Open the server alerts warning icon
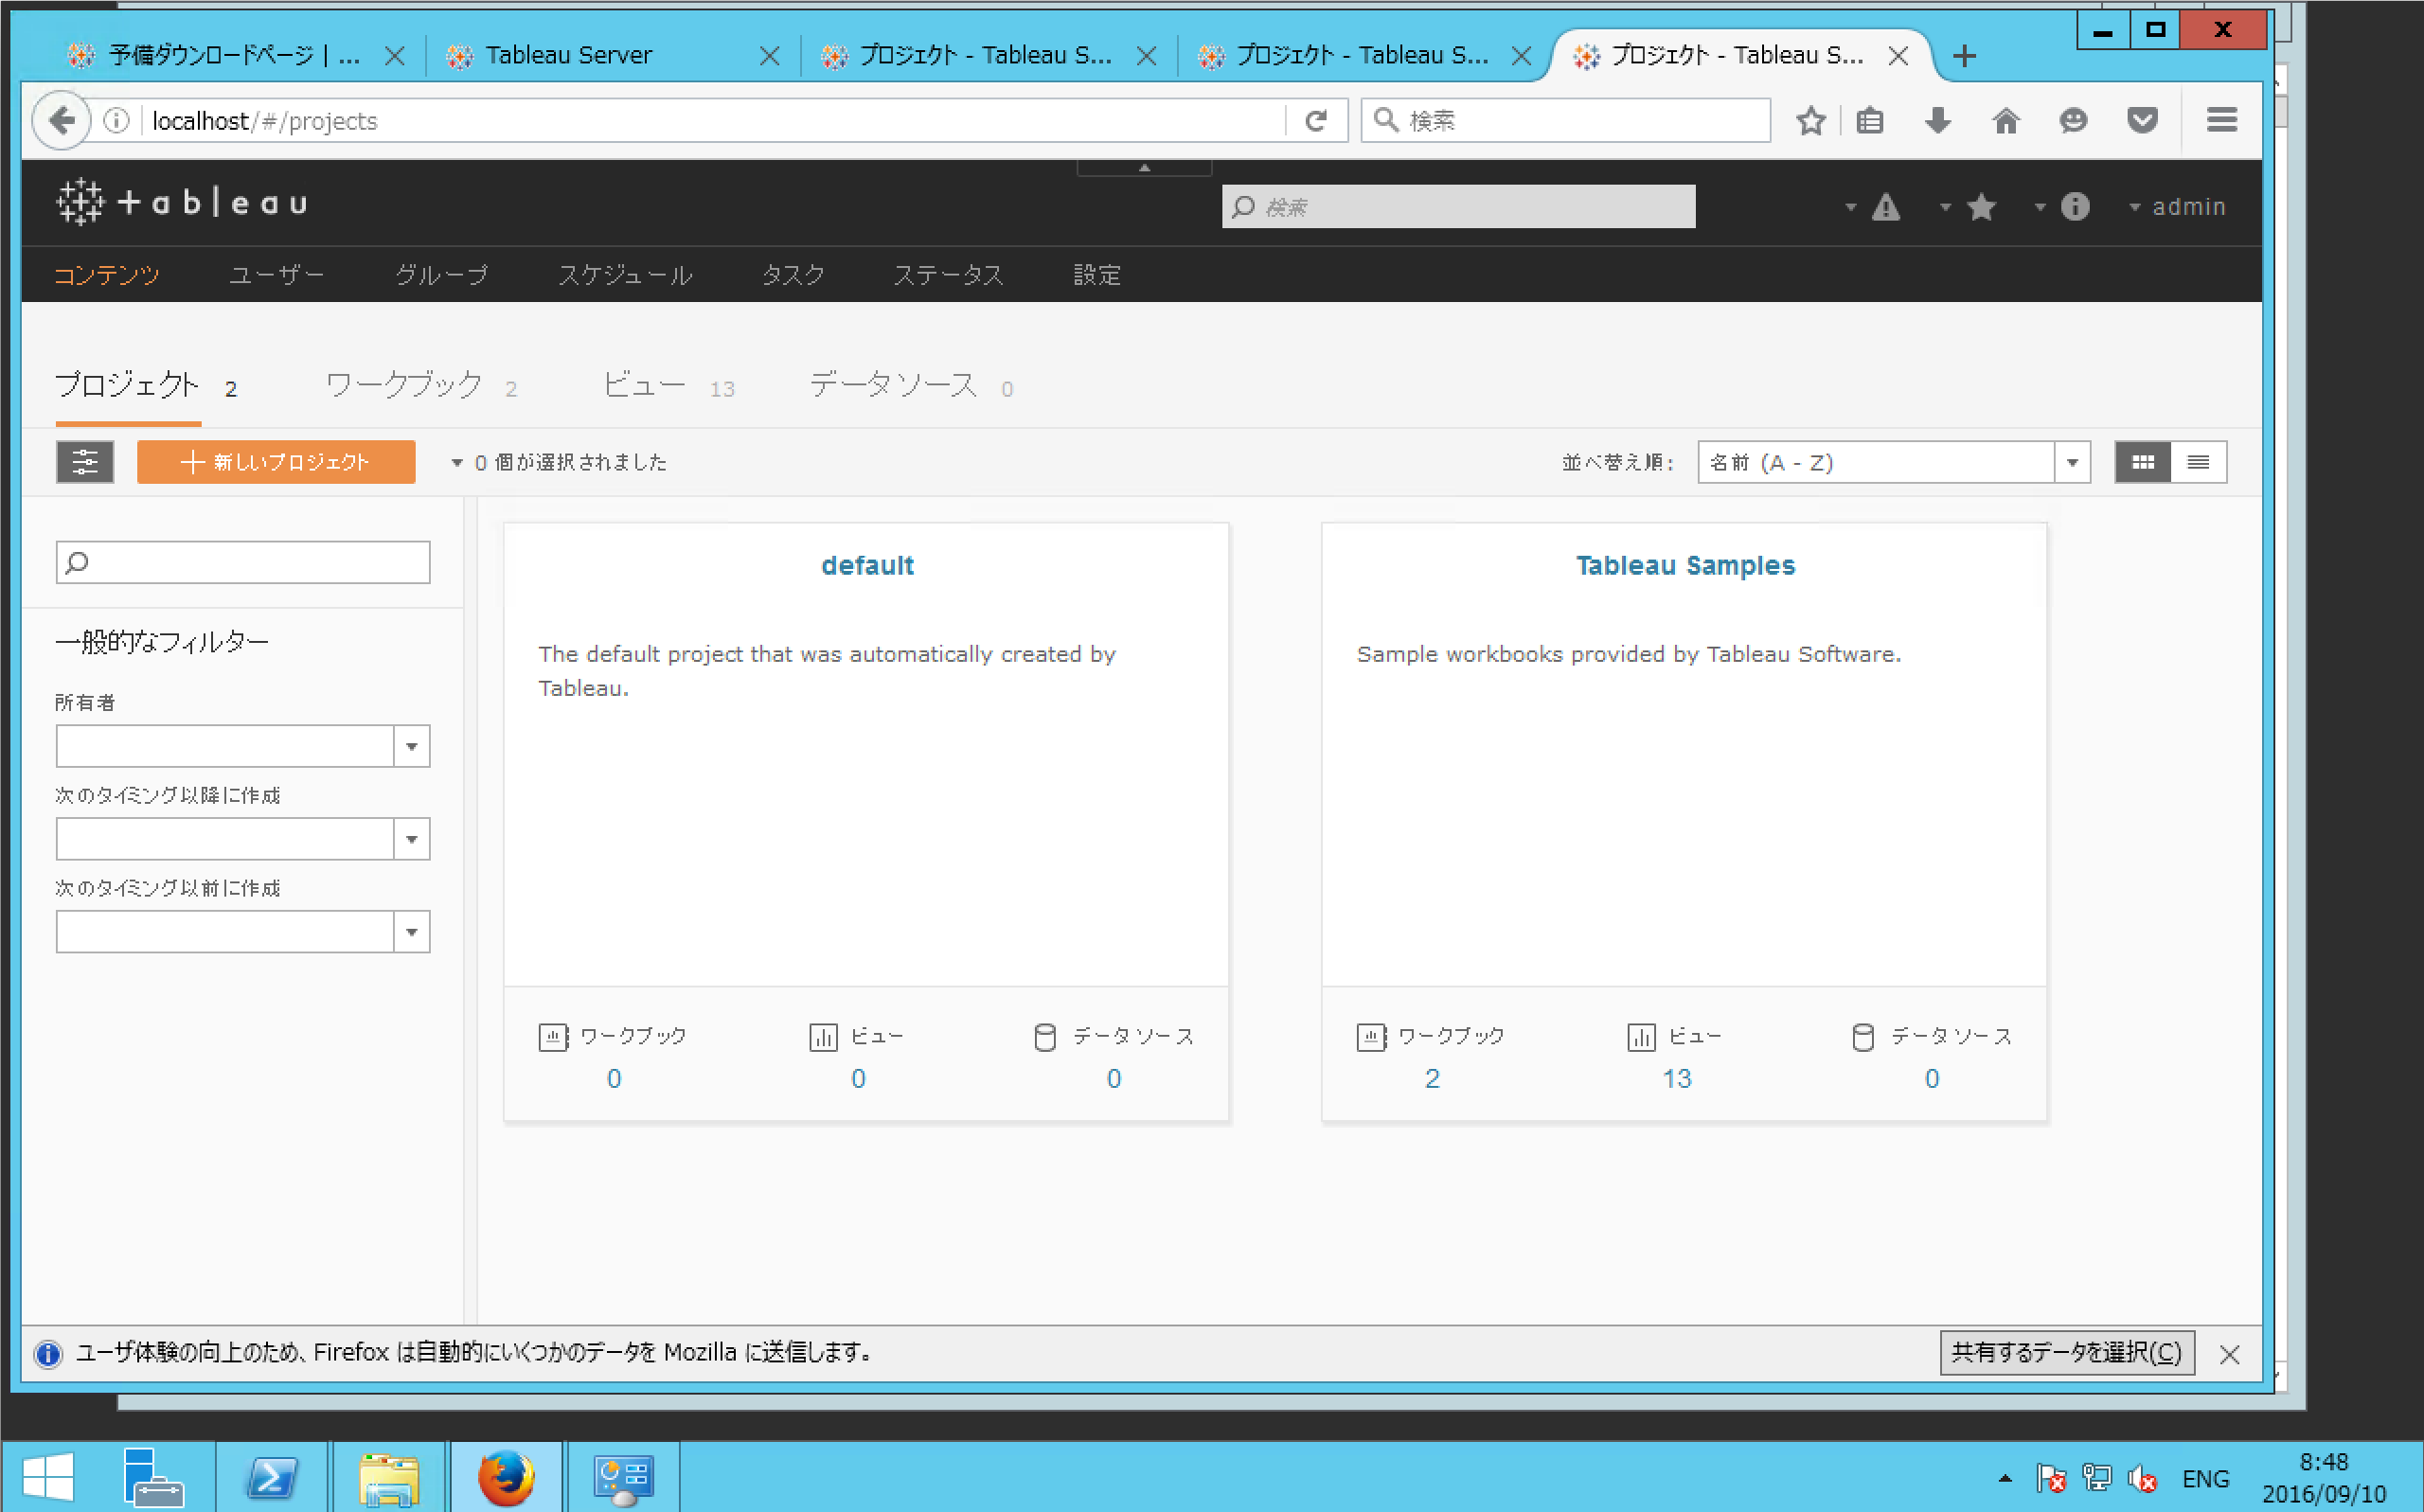Screen dimensions: 2424x1512 [1886, 206]
